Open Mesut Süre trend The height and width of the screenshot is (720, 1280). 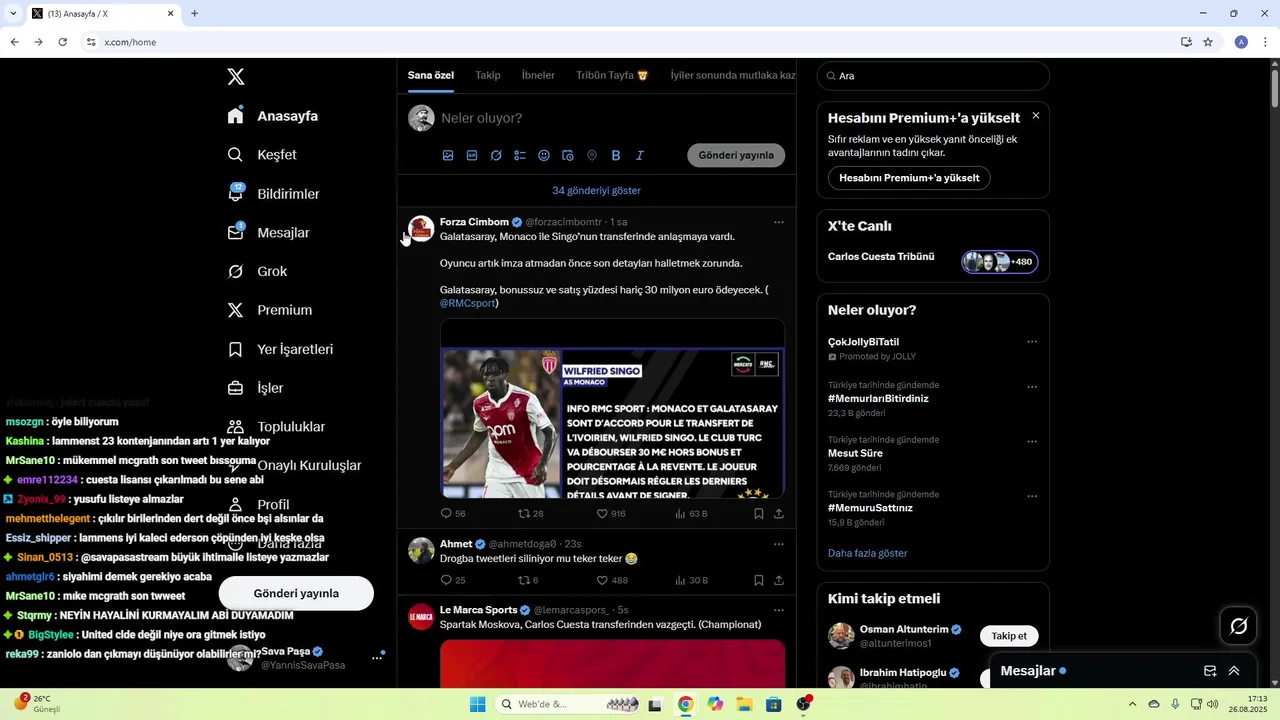point(855,453)
